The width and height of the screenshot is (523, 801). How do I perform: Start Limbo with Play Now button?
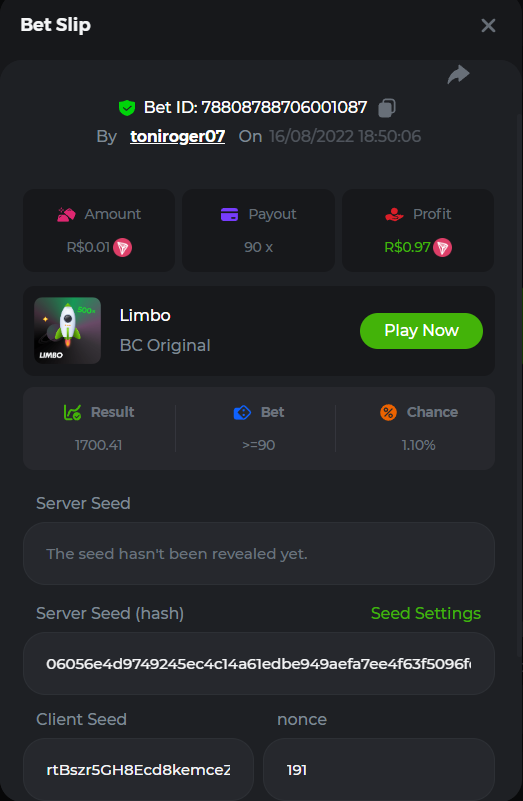pos(421,331)
